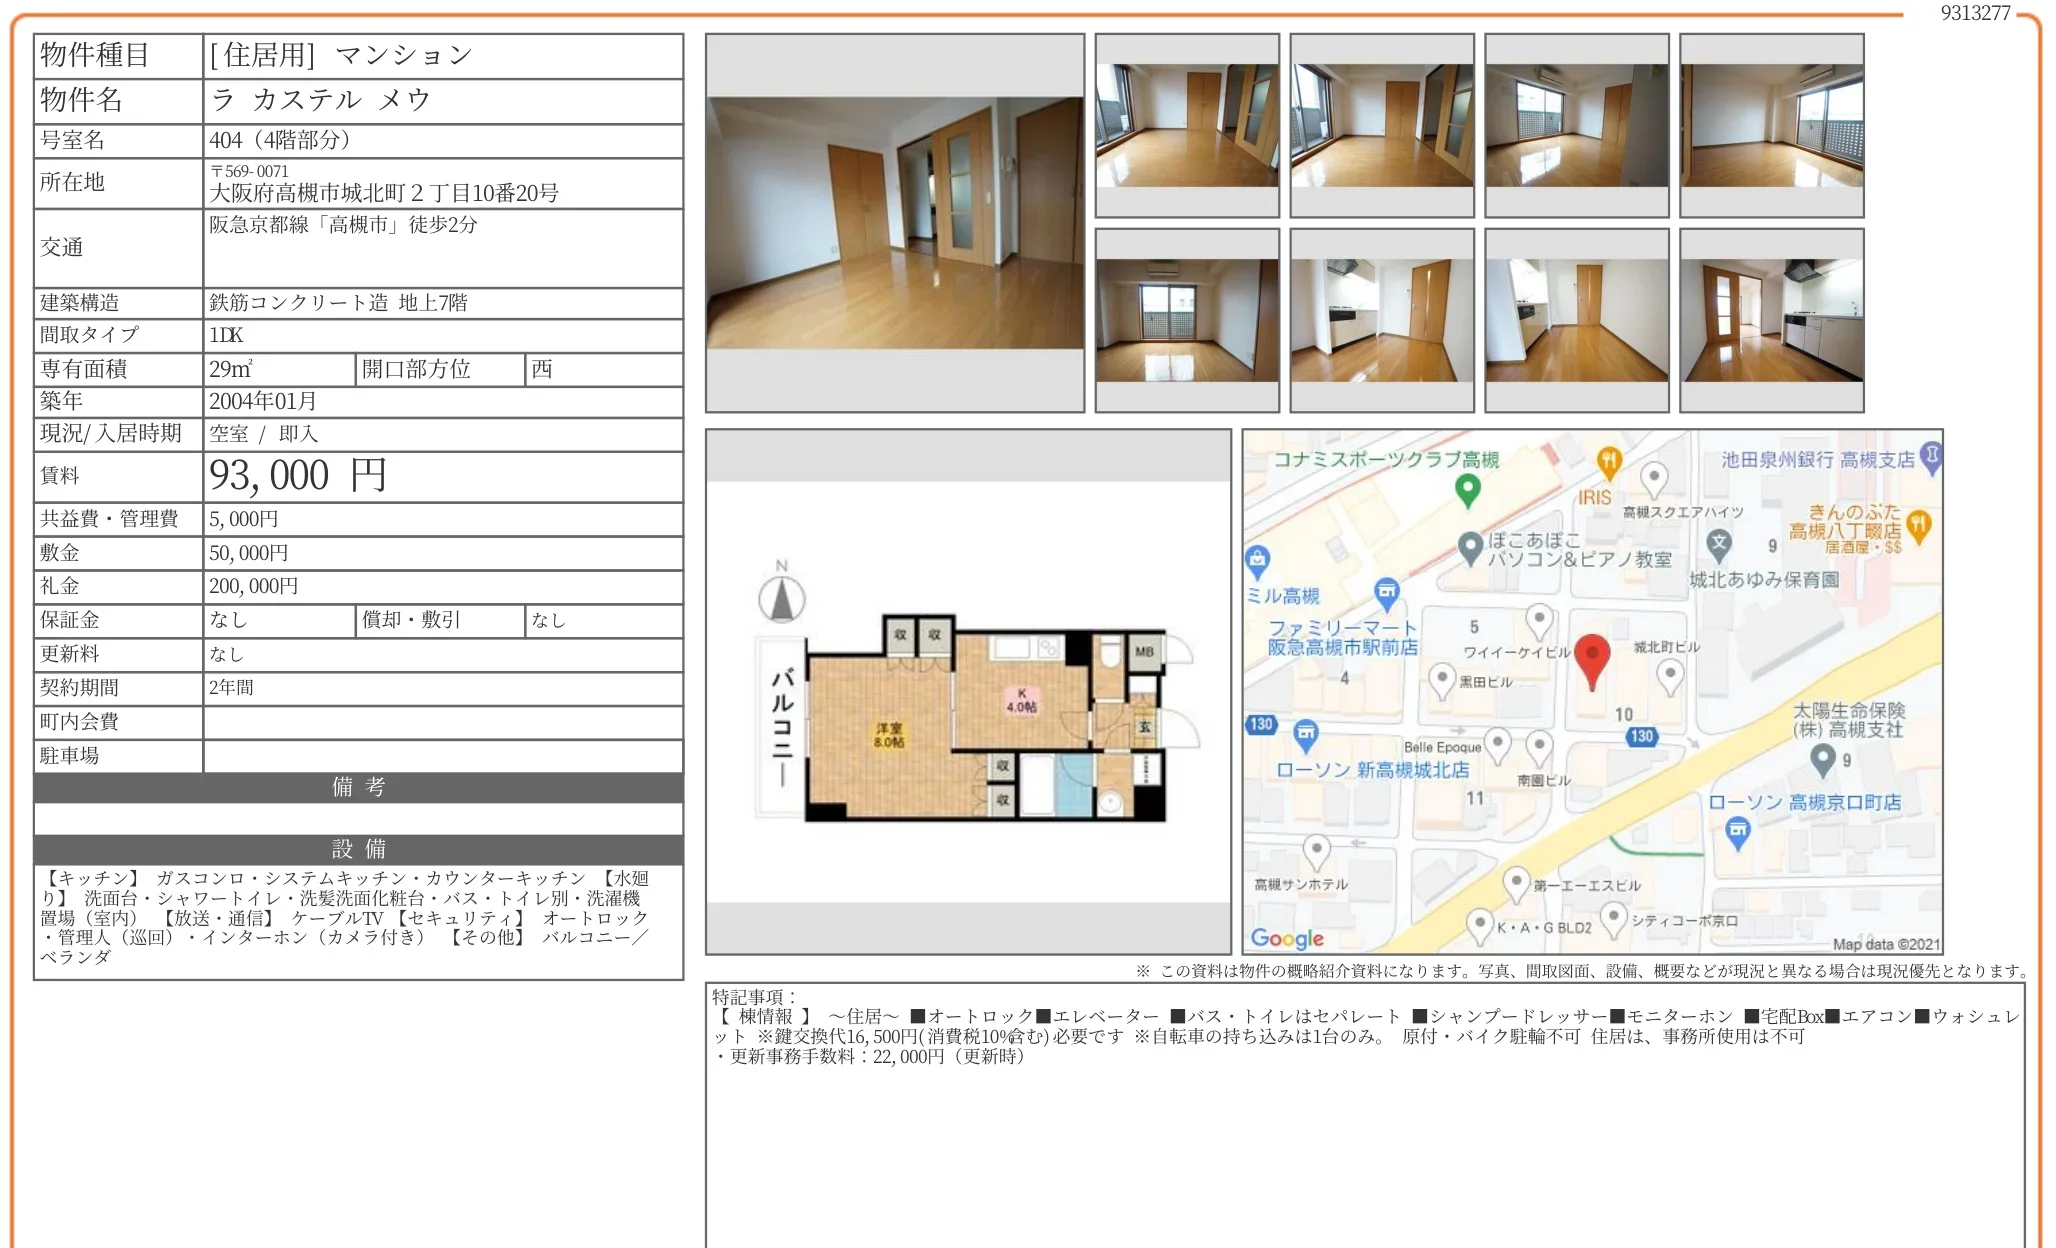Select the 太陽生命保険 高槻支社 grey pin
The height and width of the screenshot is (1248, 2056).
[1823, 759]
